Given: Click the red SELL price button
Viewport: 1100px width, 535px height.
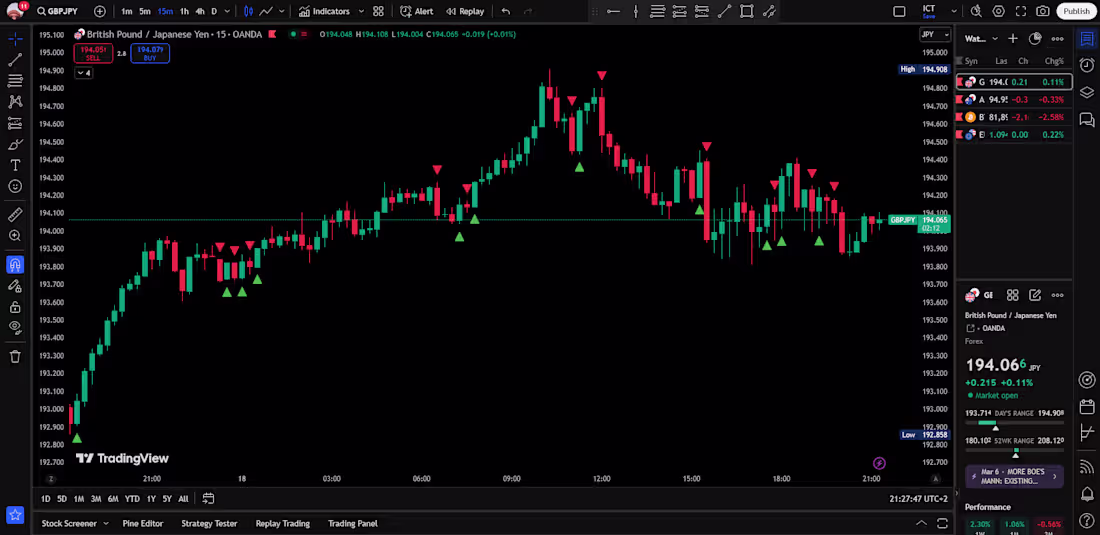Looking at the screenshot, I should 93,53.
